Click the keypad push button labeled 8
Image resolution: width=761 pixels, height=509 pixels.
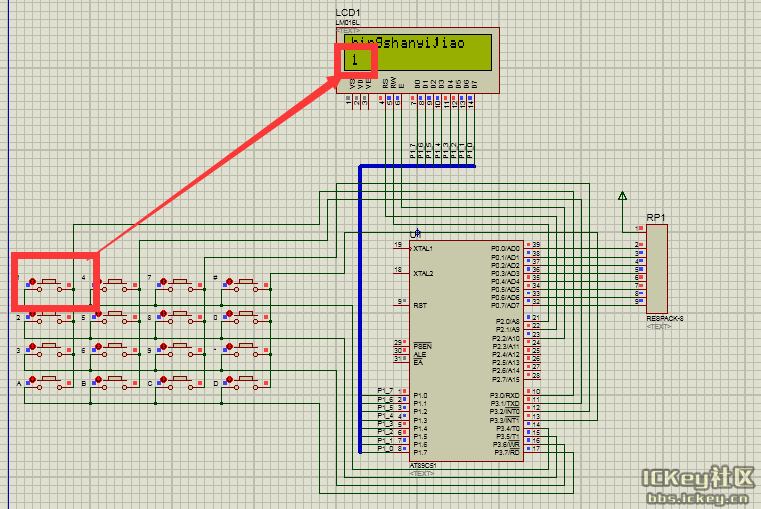pos(181,317)
